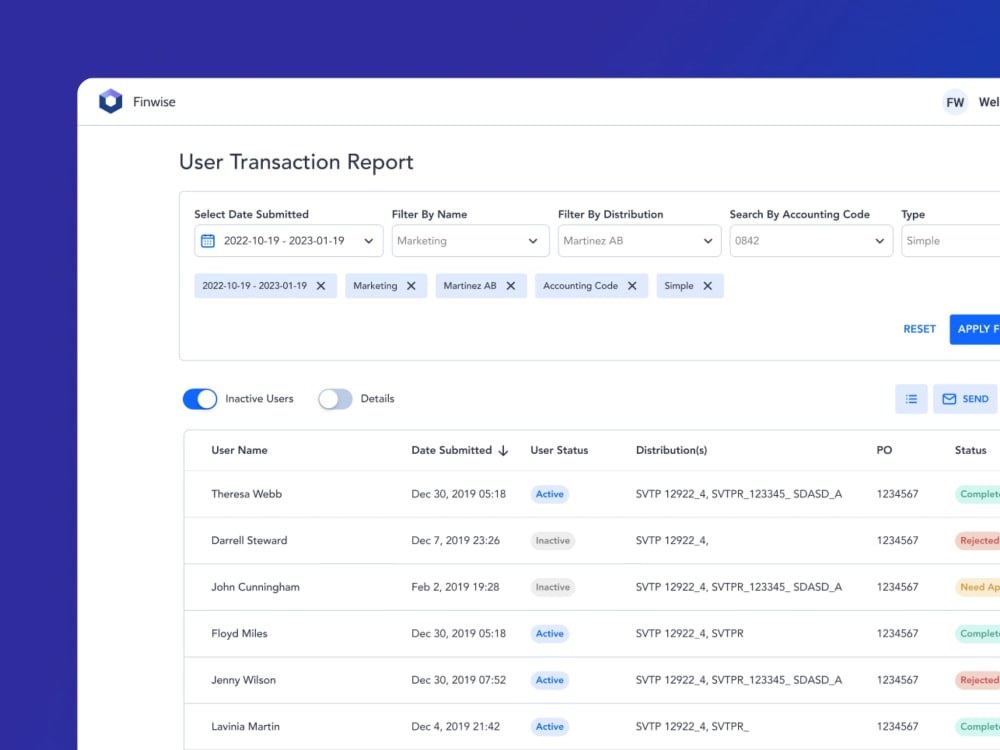Image resolution: width=1000 pixels, height=750 pixels.
Task: Click the Finwise logo icon
Action: pos(110,100)
